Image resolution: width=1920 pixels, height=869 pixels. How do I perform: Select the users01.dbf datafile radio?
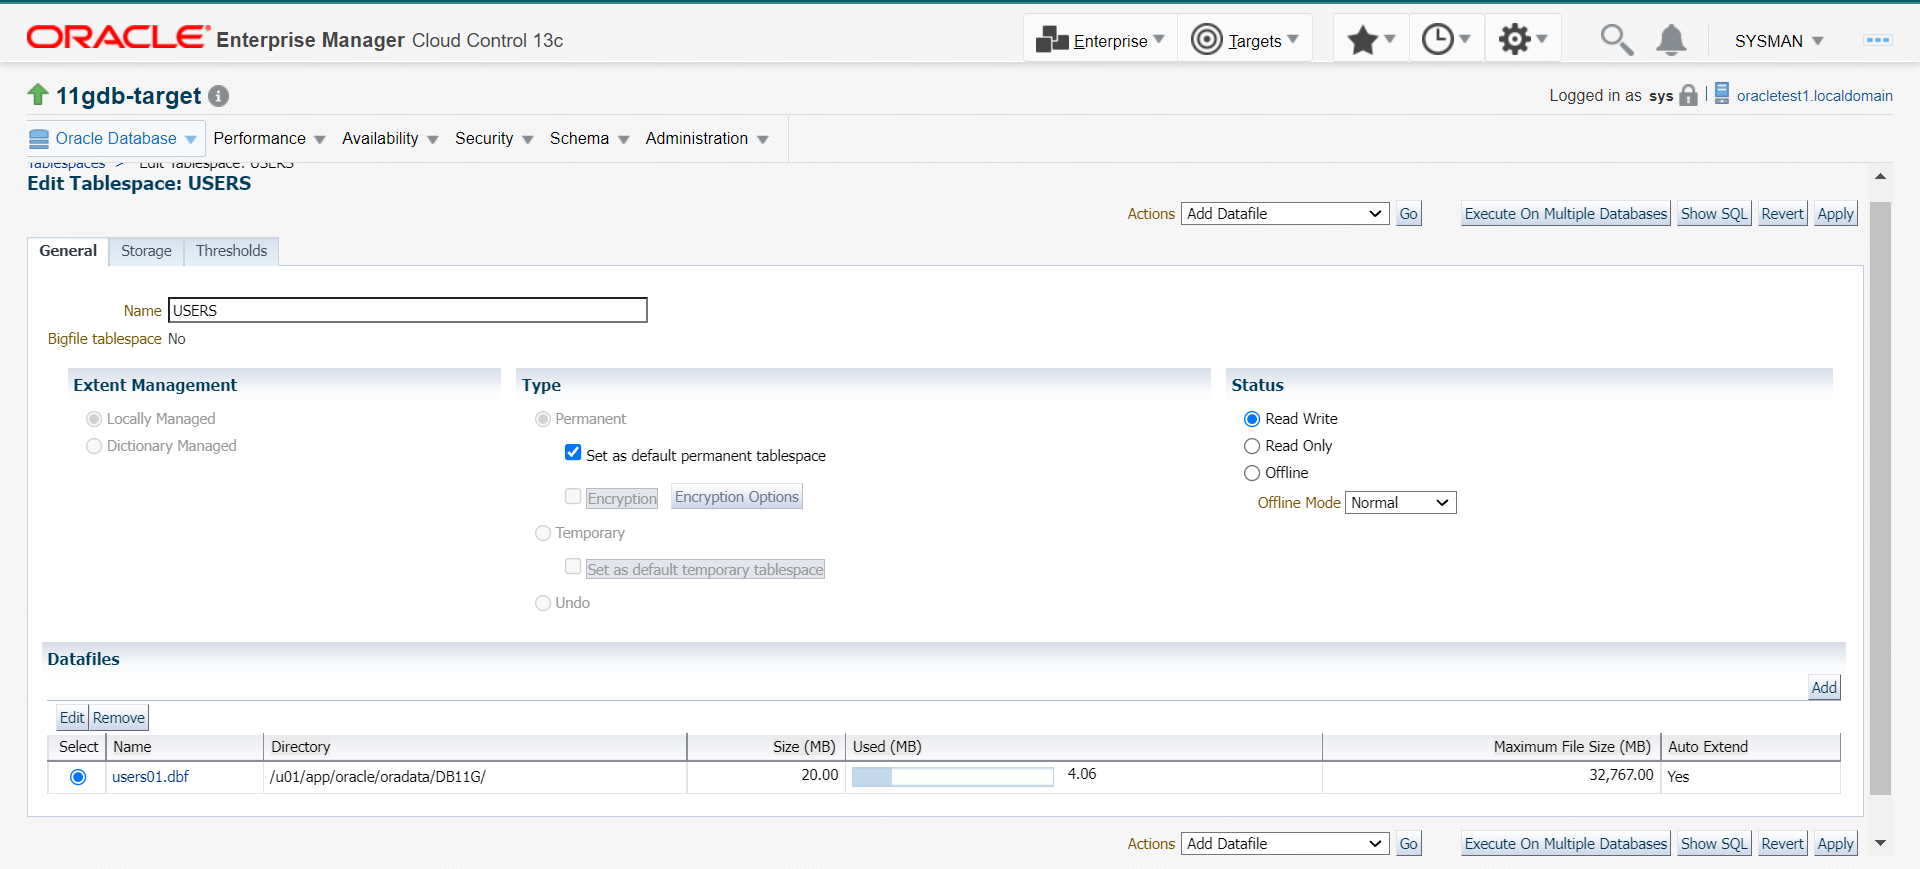click(78, 777)
